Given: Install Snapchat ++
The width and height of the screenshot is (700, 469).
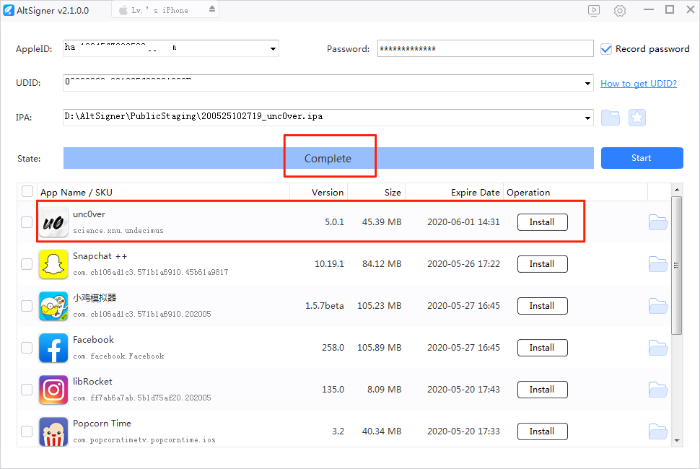Looking at the screenshot, I should click(x=542, y=264).
